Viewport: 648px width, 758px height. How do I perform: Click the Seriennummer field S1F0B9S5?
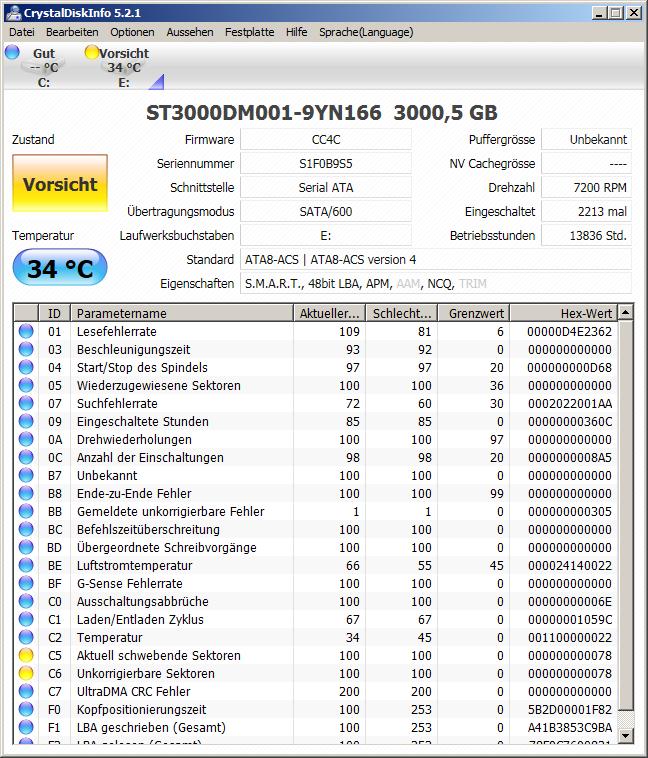pos(326,163)
